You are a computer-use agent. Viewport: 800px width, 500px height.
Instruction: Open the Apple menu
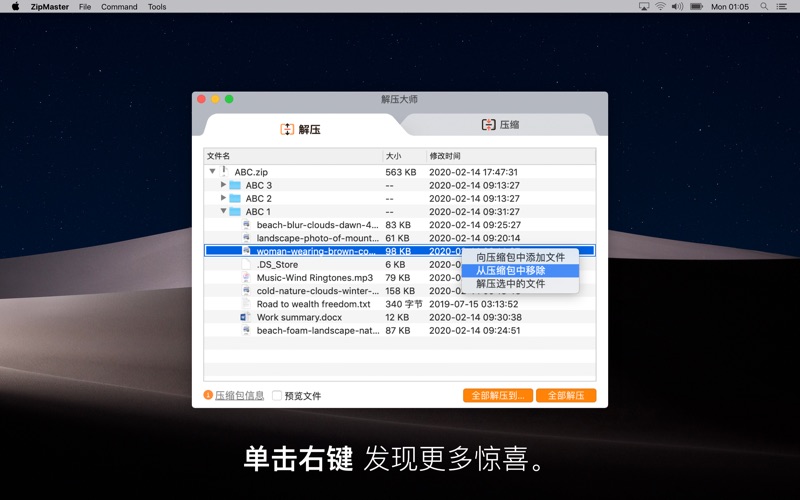coord(15,7)
